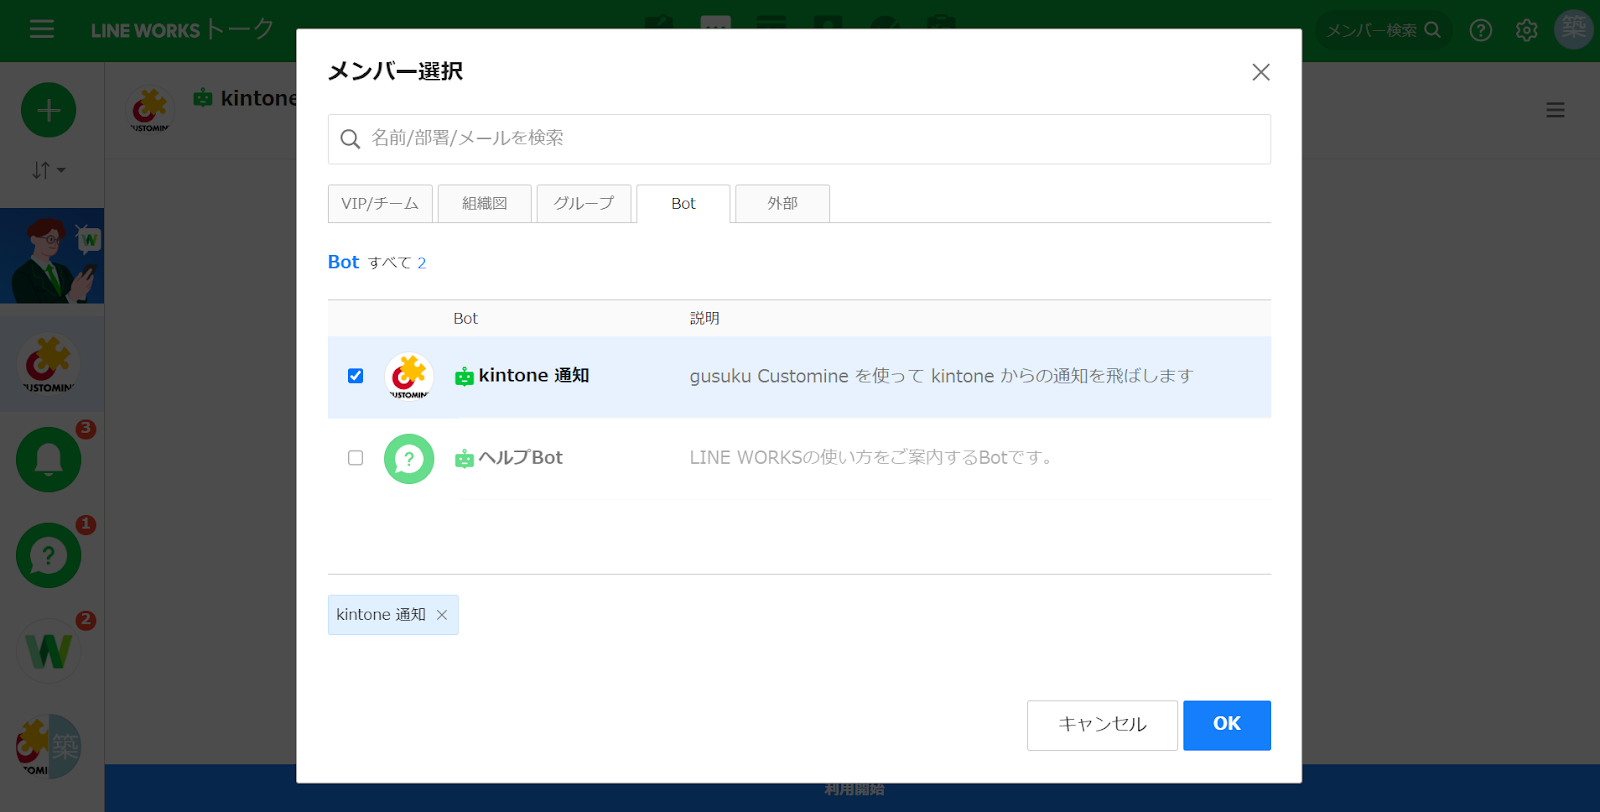Remove kintone 通知 chip with its X
This screenshot has height=812, width=1600.
pos(442,615)
